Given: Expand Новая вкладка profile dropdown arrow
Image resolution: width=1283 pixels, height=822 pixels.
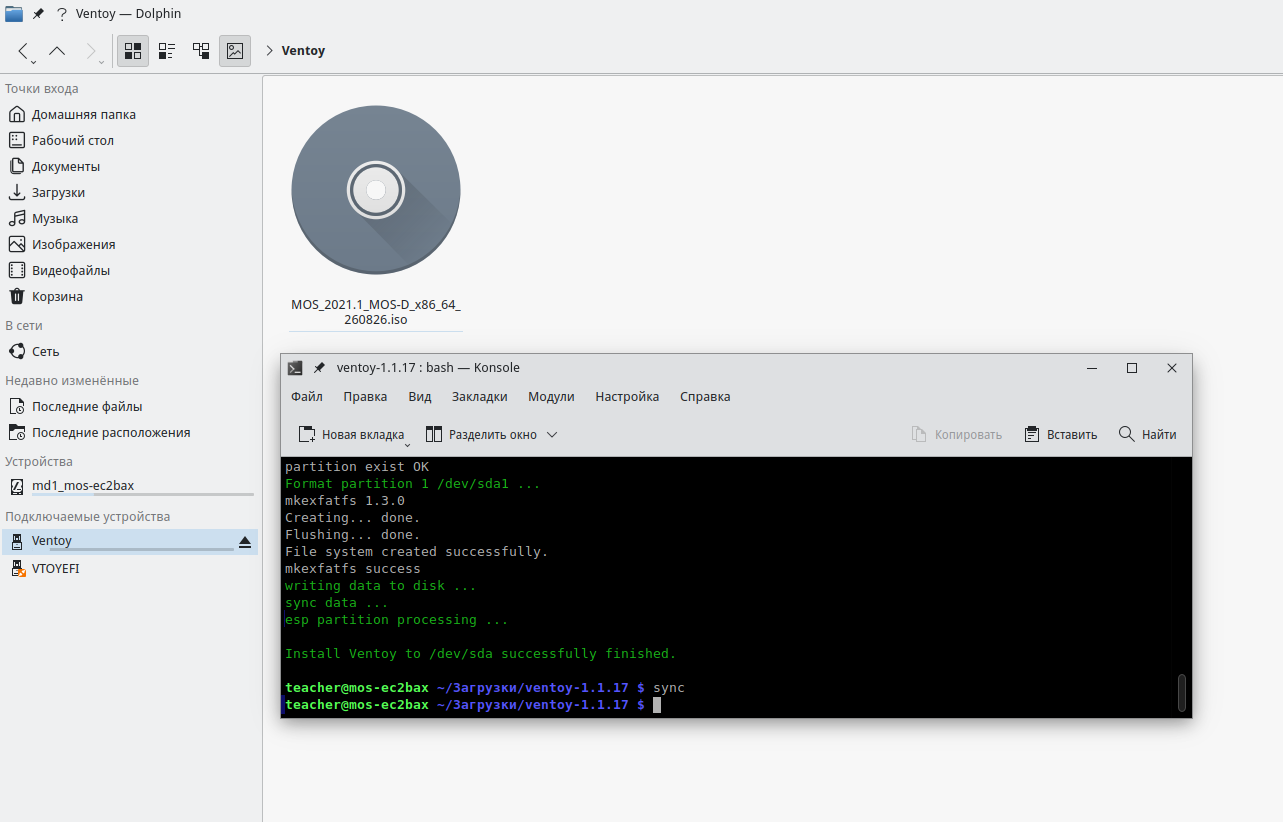Looking at the screenshot, I should (407, 443).
